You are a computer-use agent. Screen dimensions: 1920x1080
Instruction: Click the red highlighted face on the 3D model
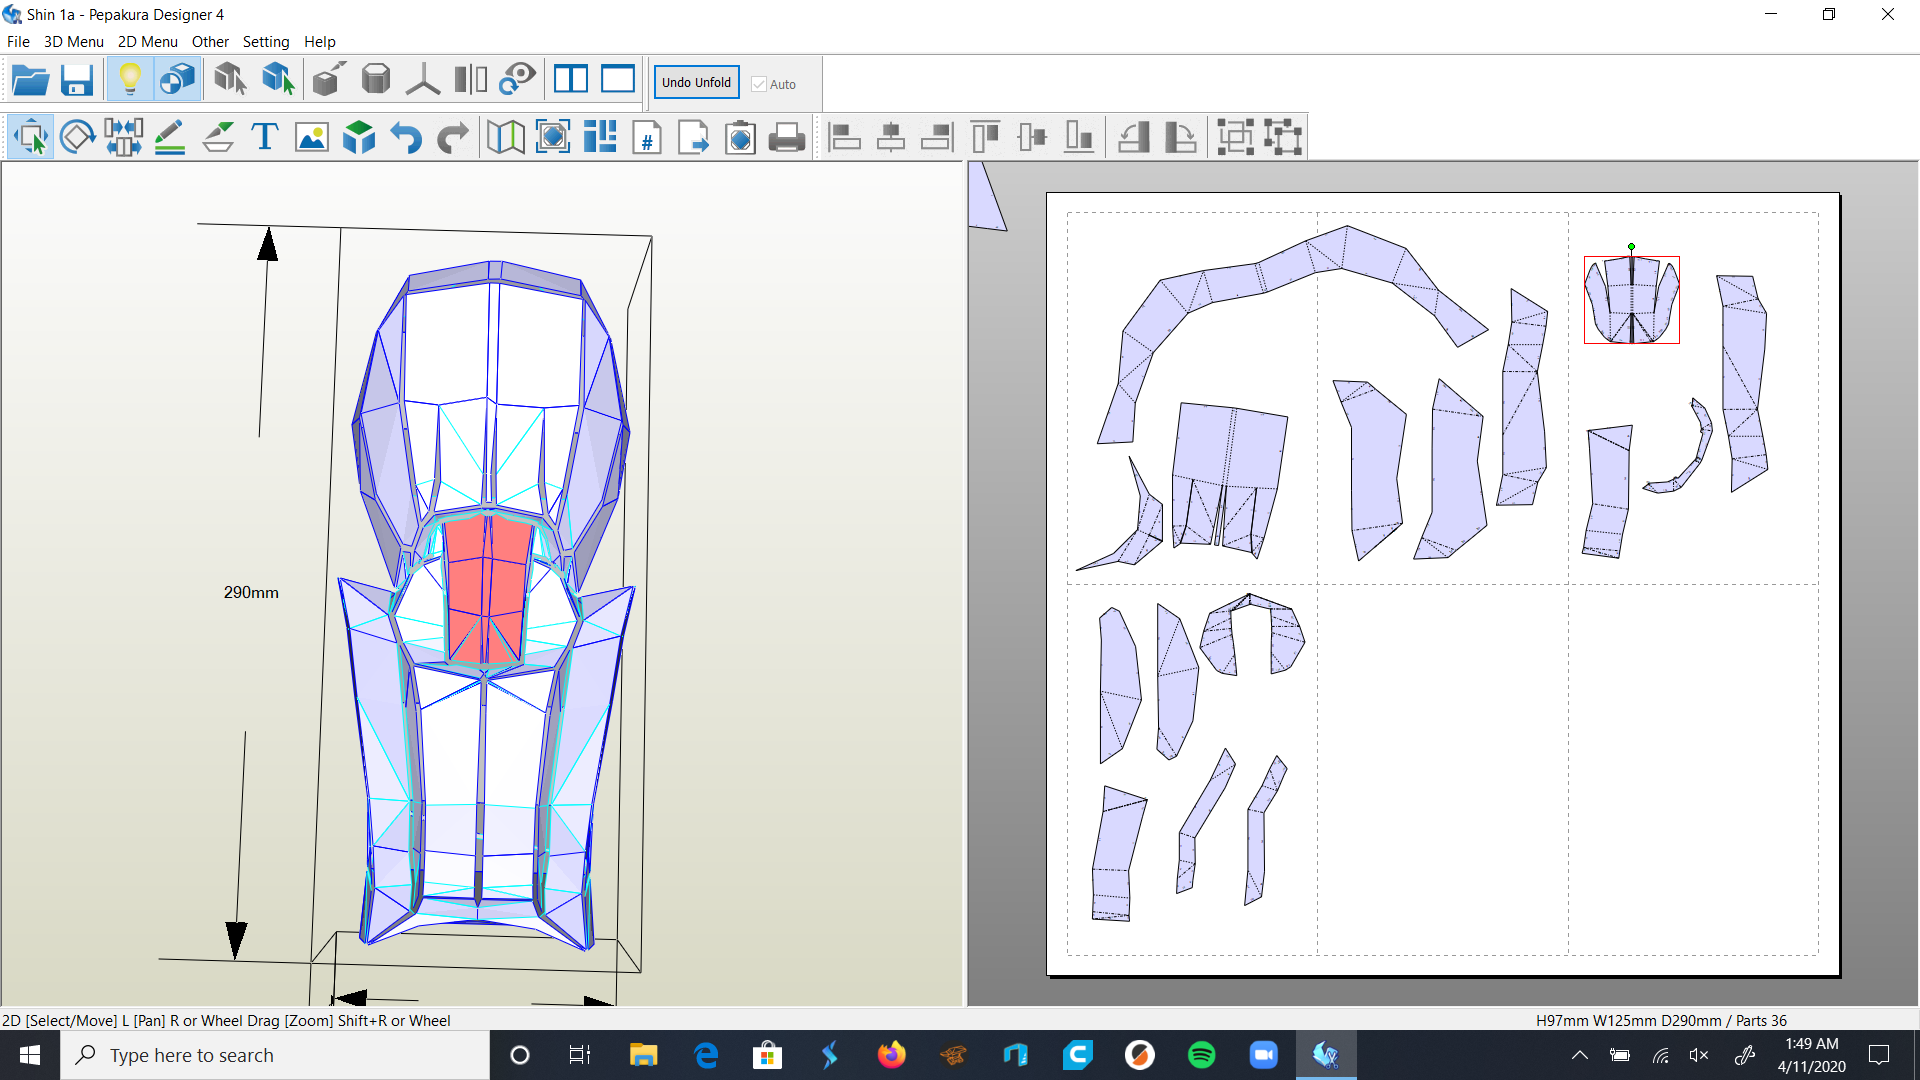click(x=485, y=590)
